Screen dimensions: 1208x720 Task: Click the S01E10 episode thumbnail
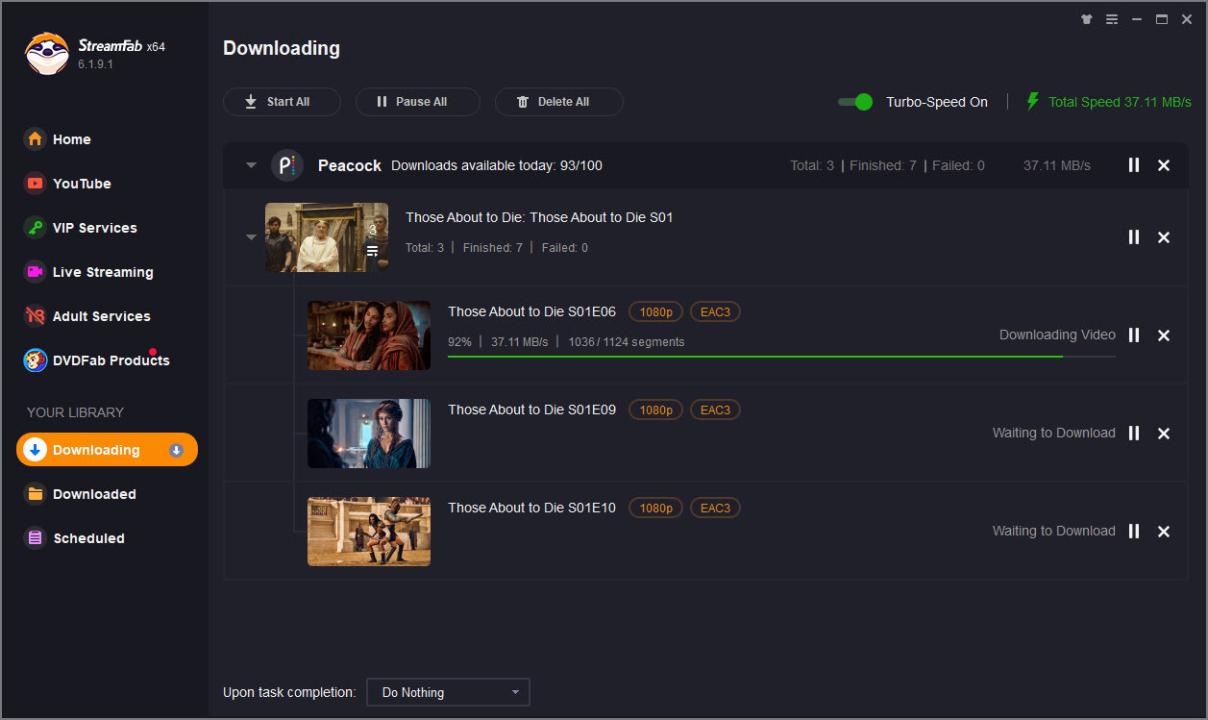[x=369, y=531]
